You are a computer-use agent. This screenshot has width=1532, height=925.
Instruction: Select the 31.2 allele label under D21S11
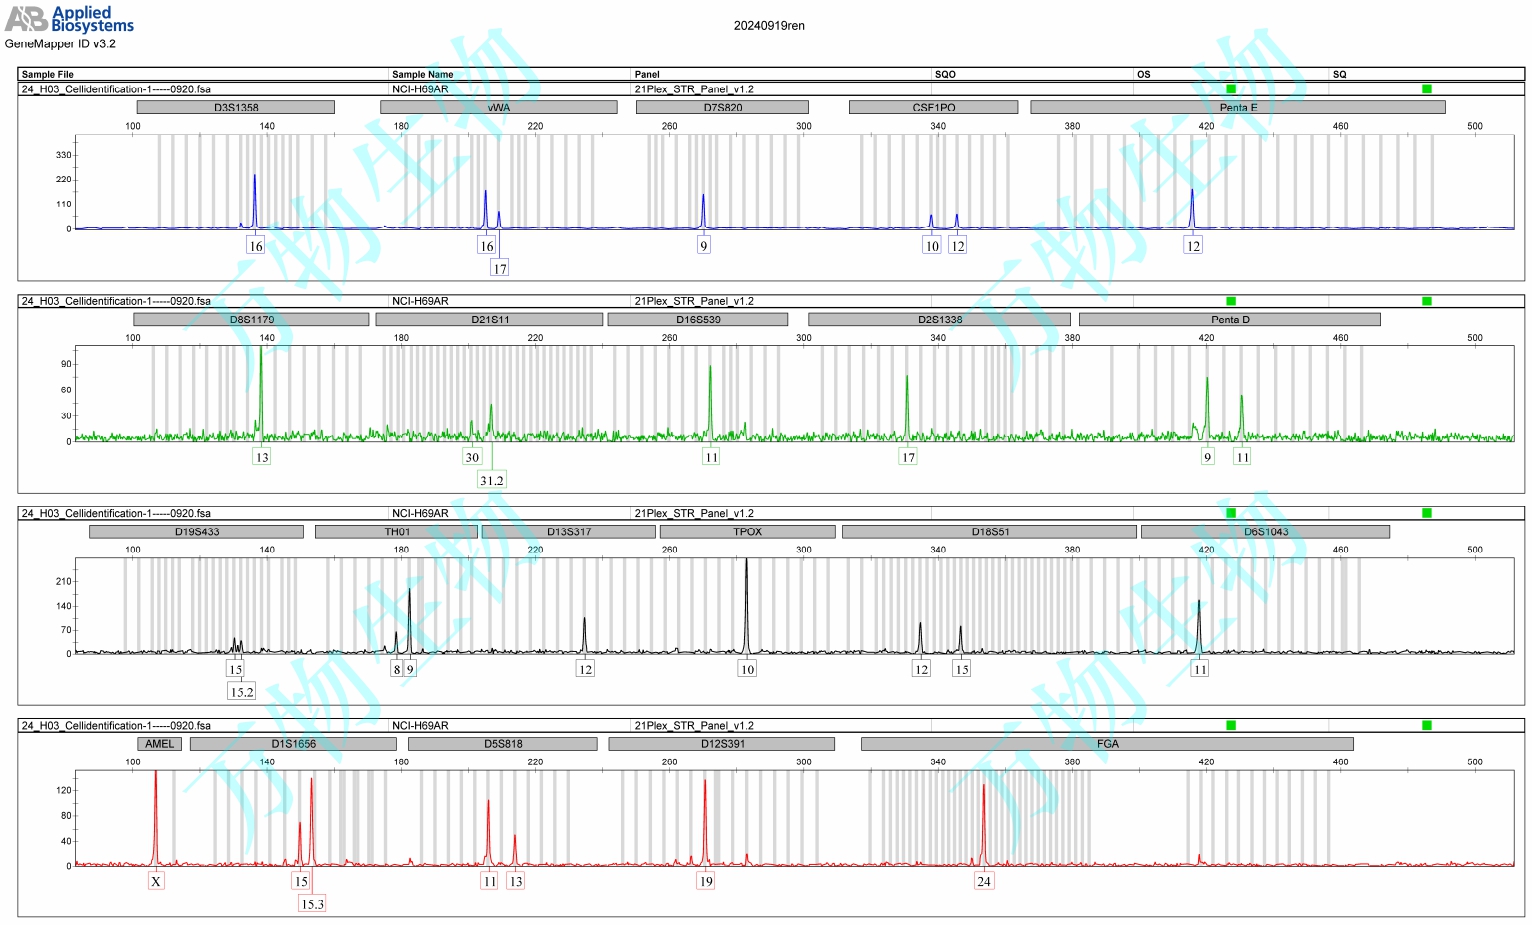pos(491,480)
